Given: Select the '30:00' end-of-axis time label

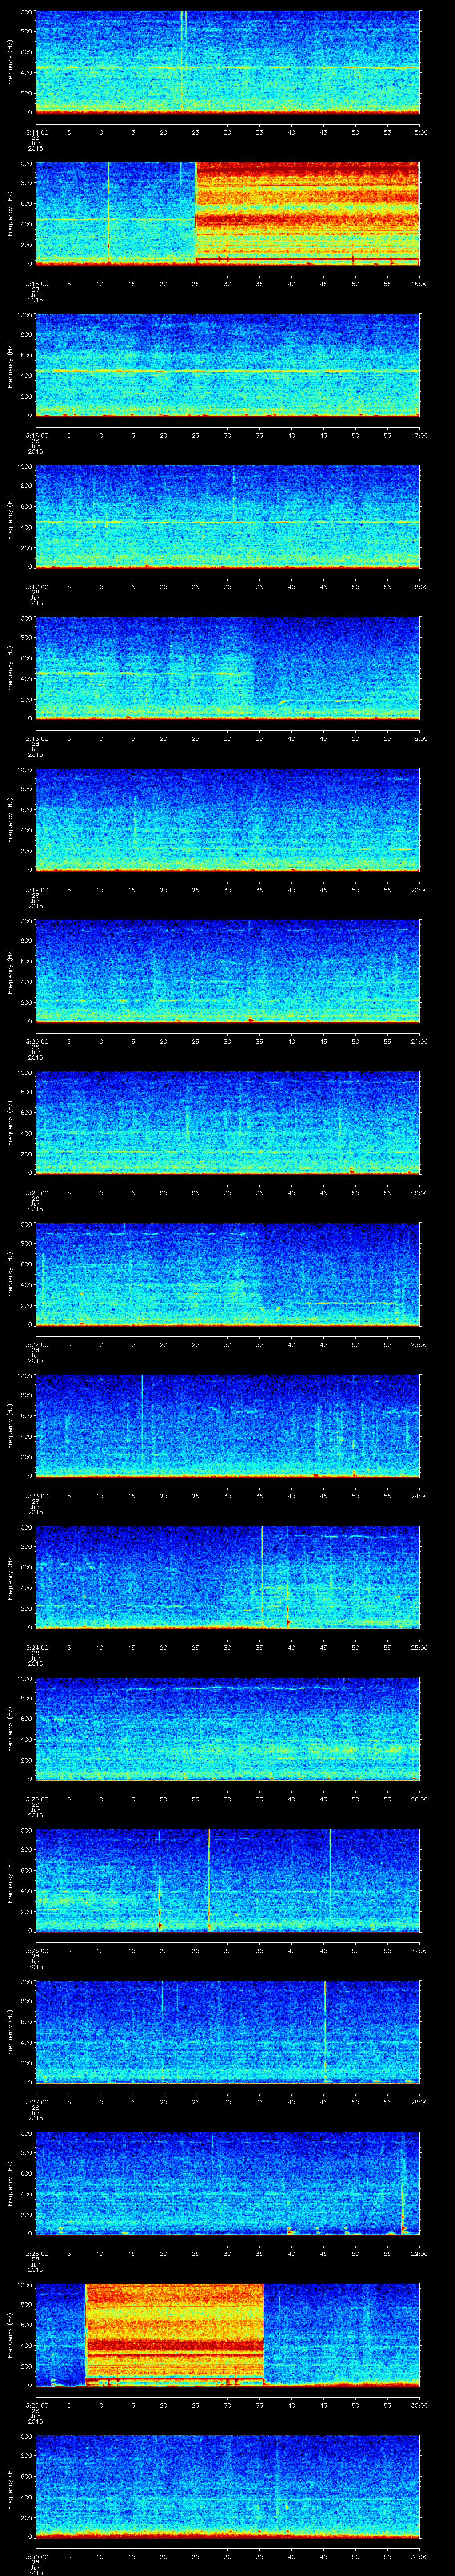Looking at the screenshot, I should tap(419, 2404).
